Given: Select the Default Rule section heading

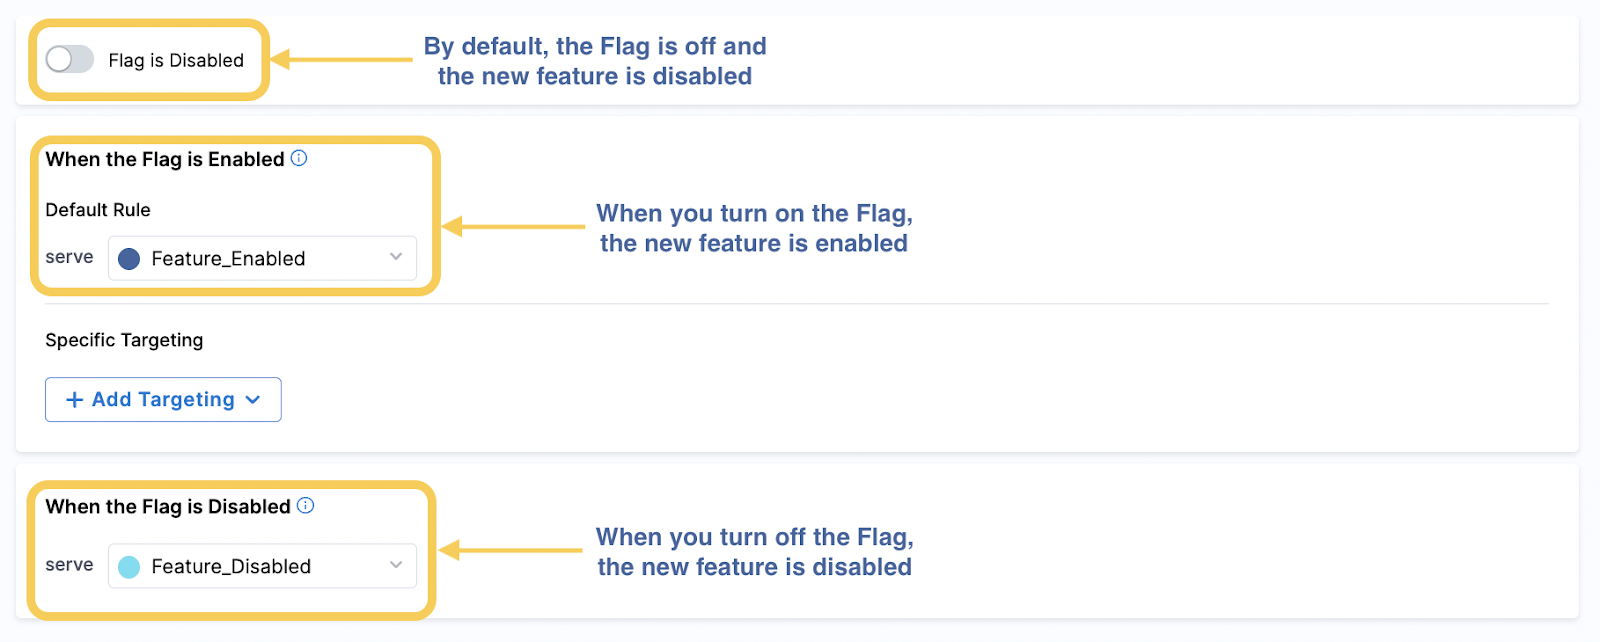Looking at the screenshot, I should tap(97, 209).
